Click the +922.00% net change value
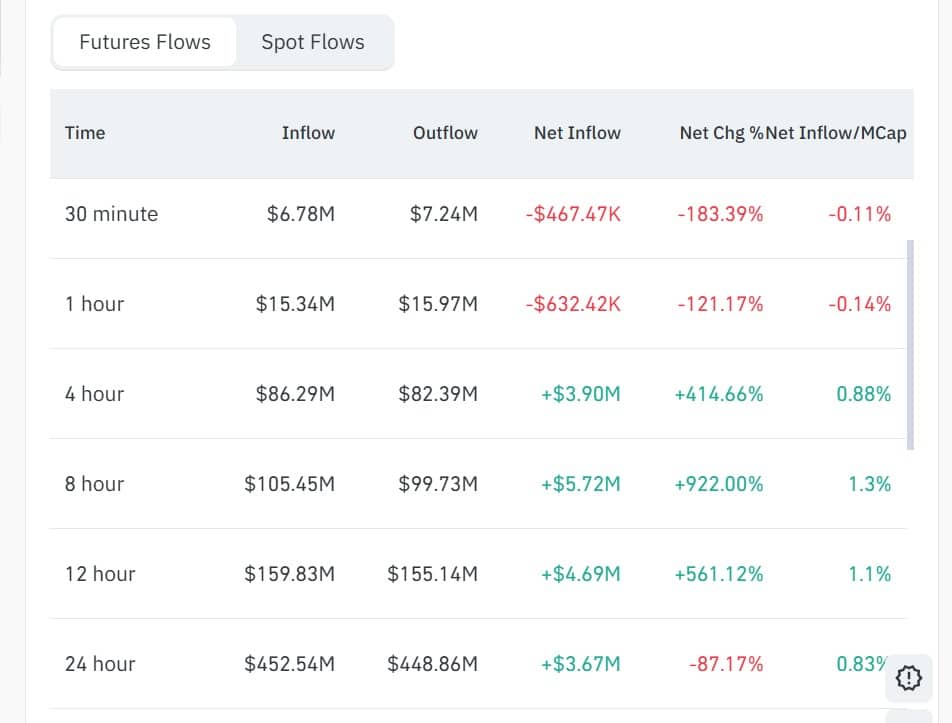 point(719,484)
